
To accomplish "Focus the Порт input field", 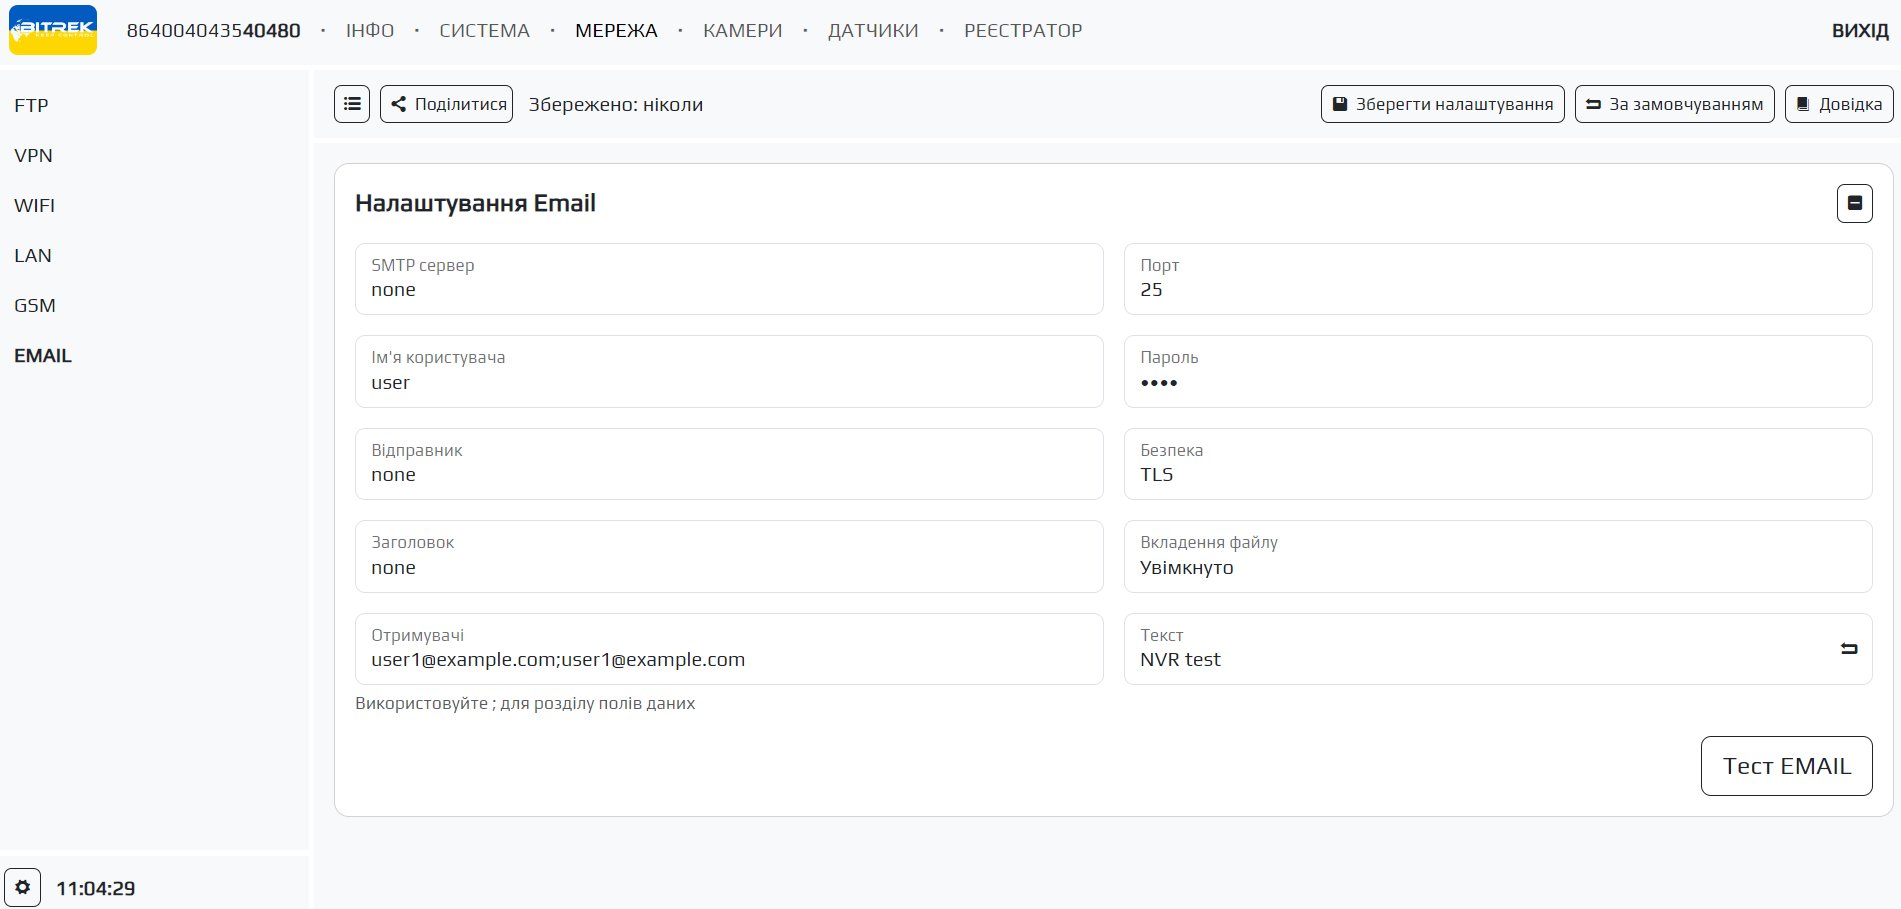I will pyautogui.click(x=1497, y=290).
